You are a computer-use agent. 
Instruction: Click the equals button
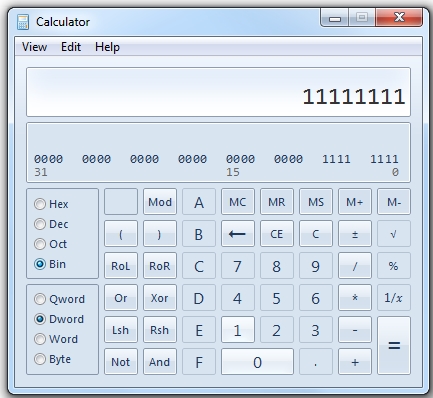394,346
